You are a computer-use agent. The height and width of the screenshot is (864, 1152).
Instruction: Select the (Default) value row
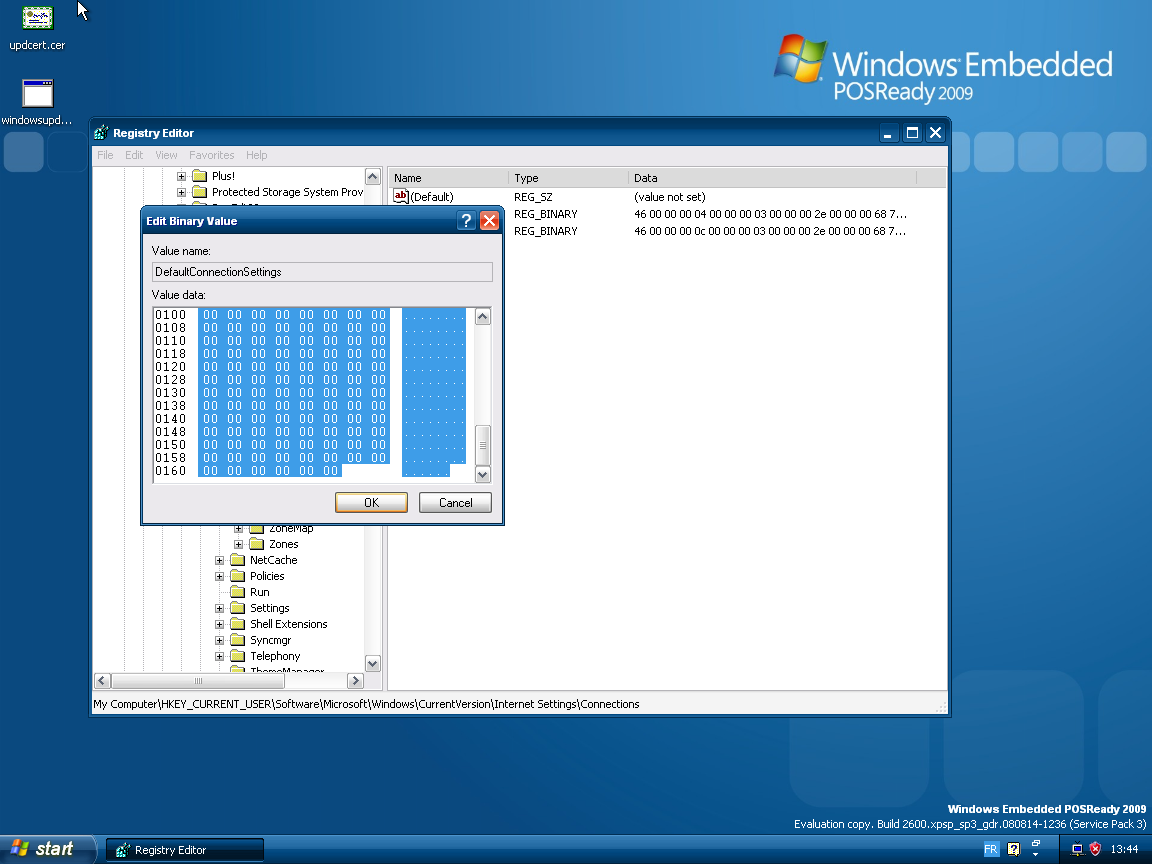pyautogui.click(x=667, y=197)
